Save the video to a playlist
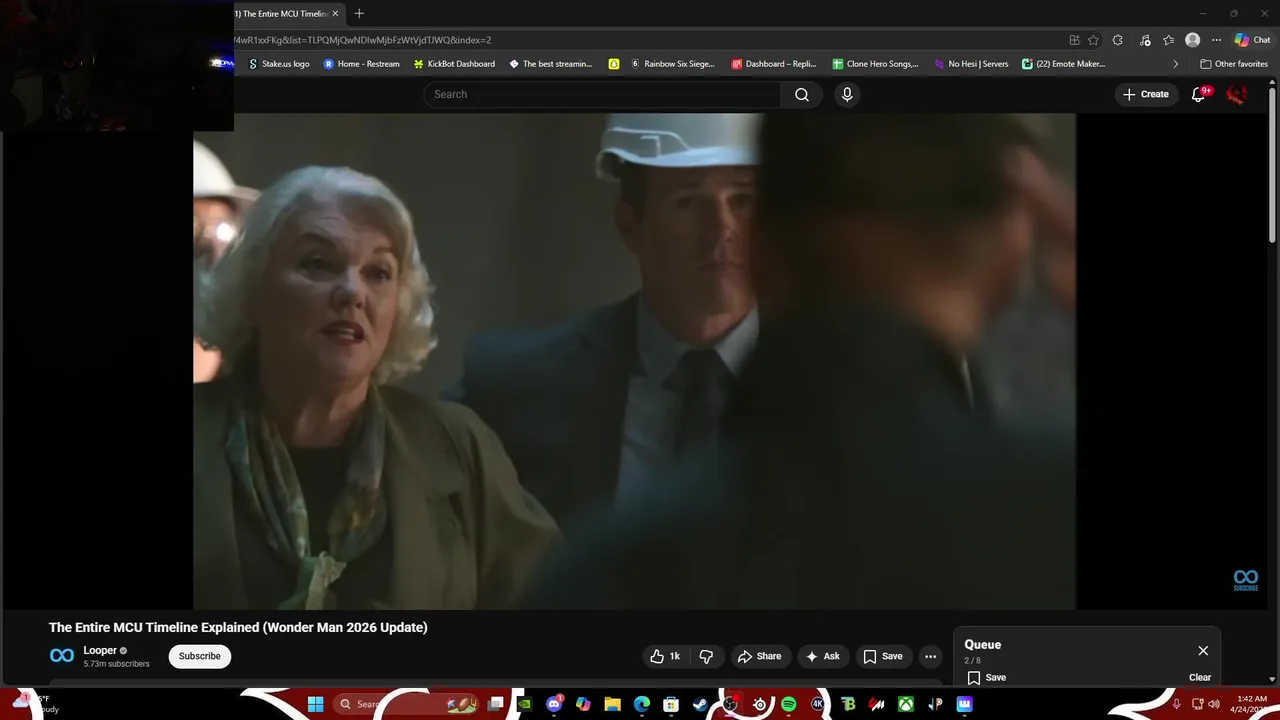Image resolution: width=1280 pixels, height=720 pixels. click(x=882, y=656)
